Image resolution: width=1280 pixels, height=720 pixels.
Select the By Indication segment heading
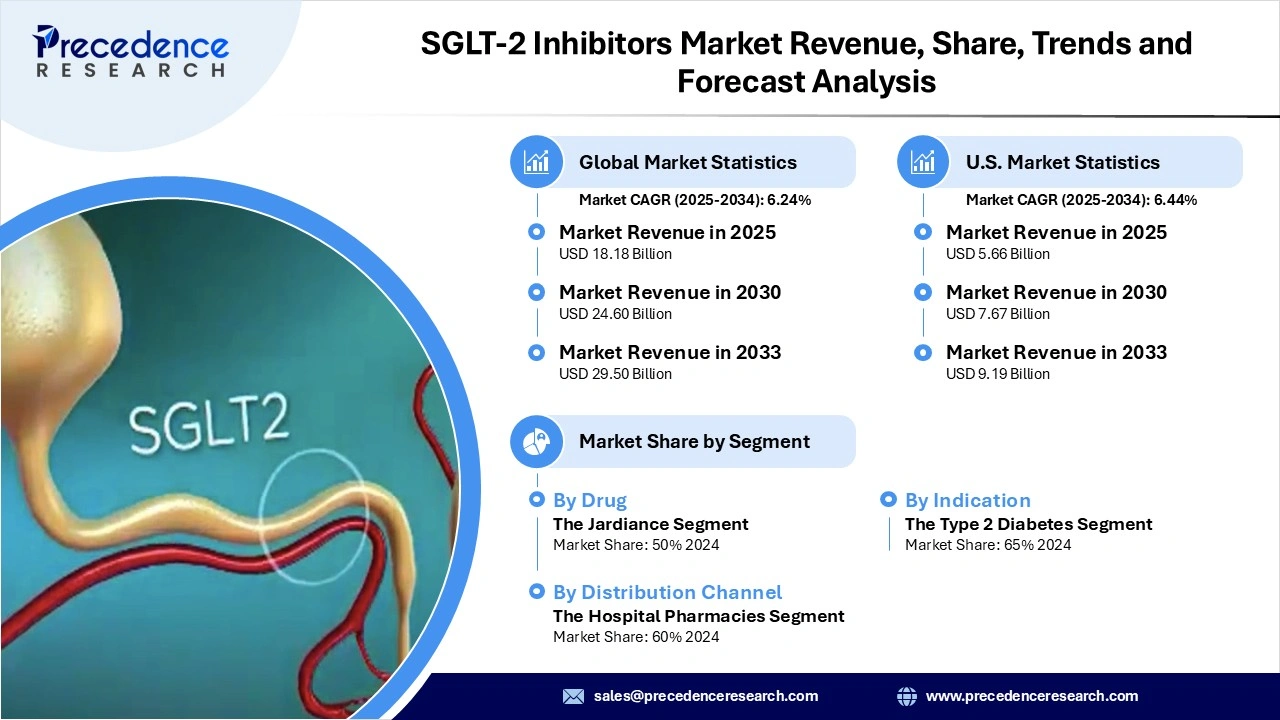(x=967, y=500)
